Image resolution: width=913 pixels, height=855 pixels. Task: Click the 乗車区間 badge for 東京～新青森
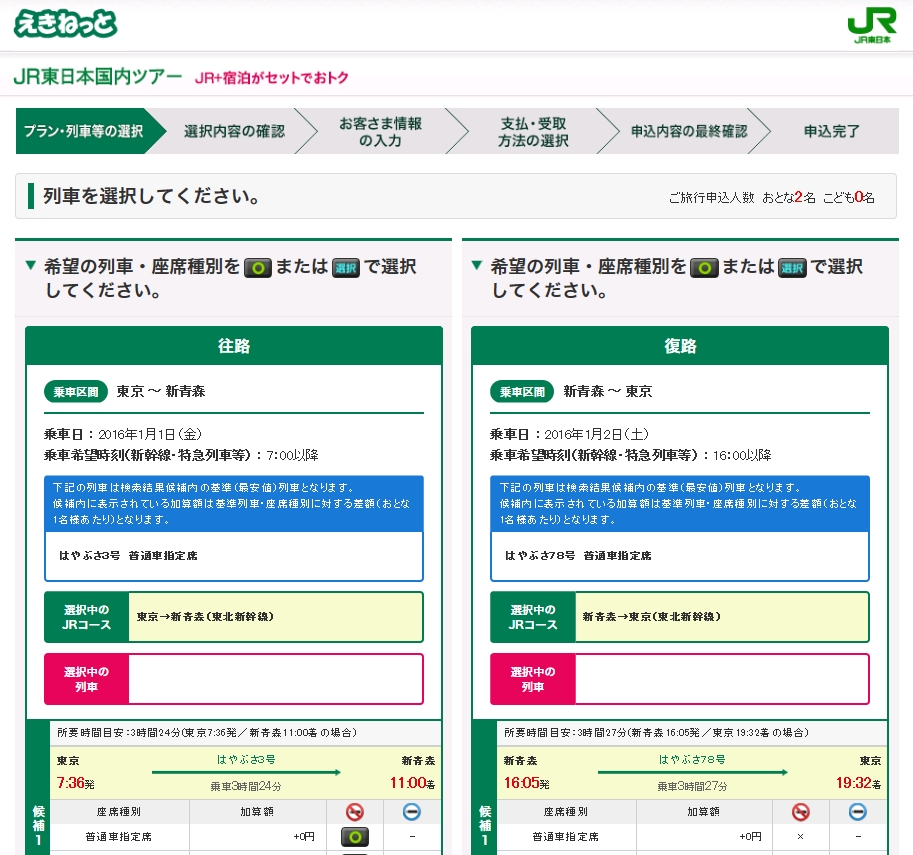coord(76,392)
